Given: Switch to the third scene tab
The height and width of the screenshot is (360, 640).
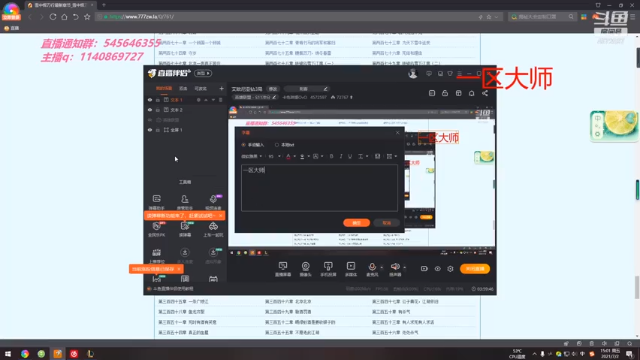Looking at the screenshot, I should [x=200, y=89].
